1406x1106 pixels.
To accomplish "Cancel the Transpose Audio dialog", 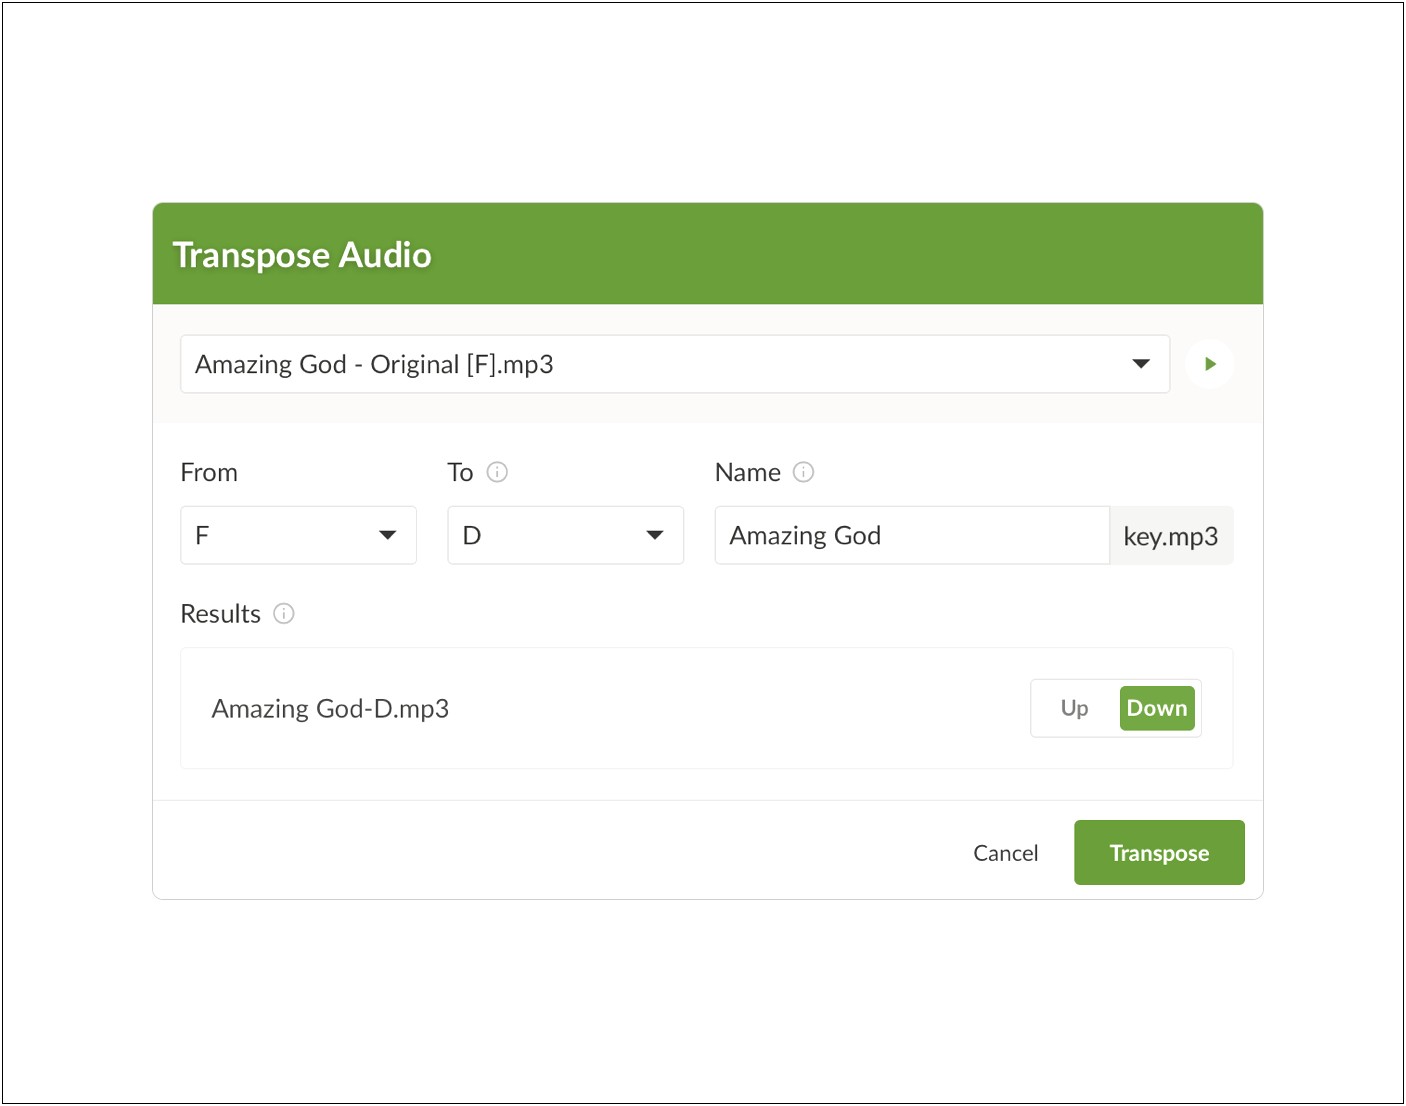I will 1006,853.
